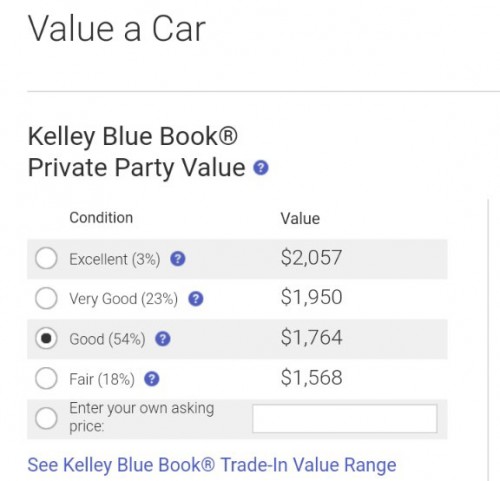Select the Good (54%) radio button
The image size is (500, 481).
point(46,338)
